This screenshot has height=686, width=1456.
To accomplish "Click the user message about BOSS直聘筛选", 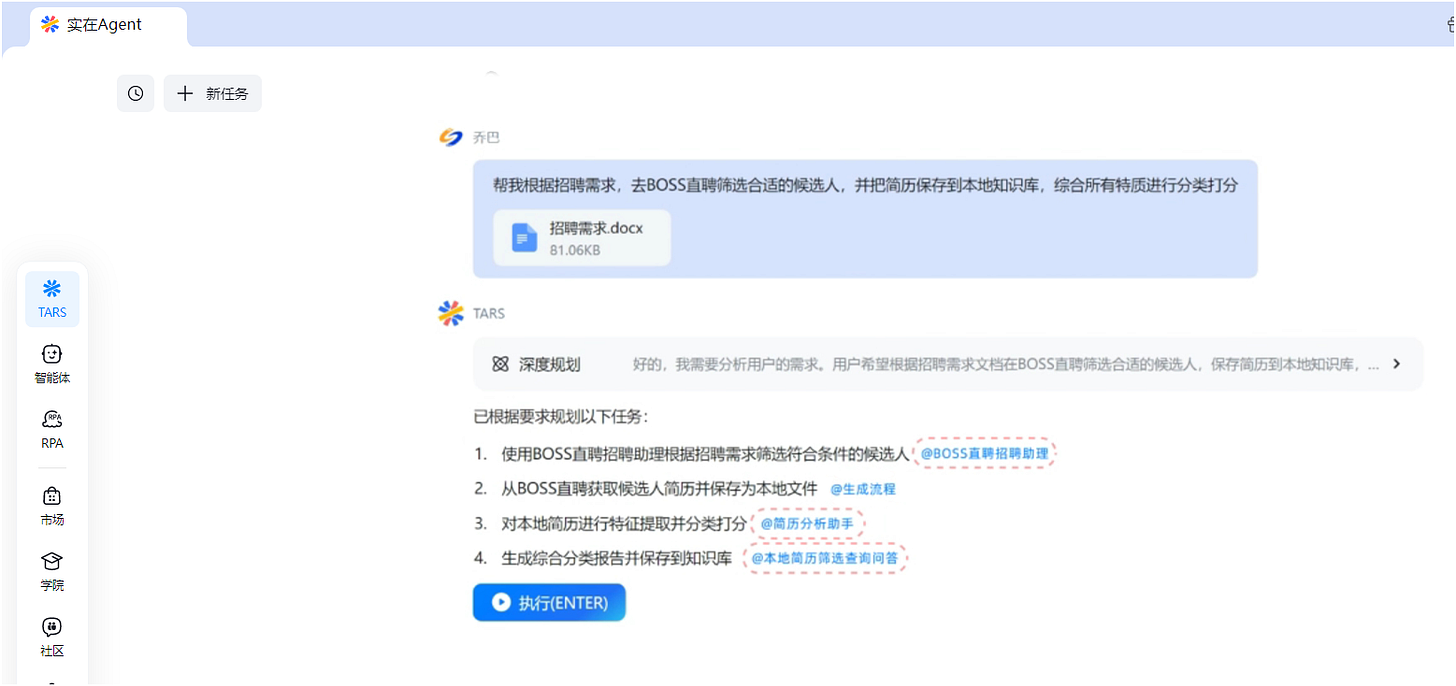I will tap(865, 185).
